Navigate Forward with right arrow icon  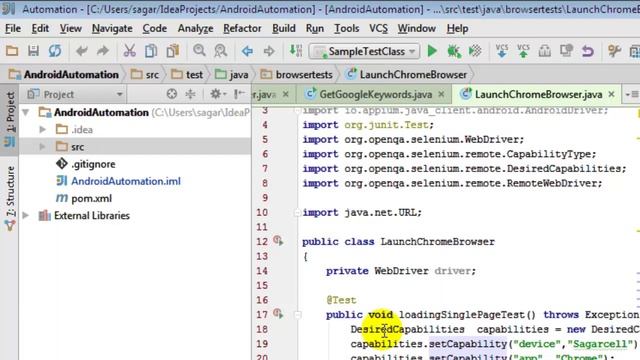coord(269,51)
